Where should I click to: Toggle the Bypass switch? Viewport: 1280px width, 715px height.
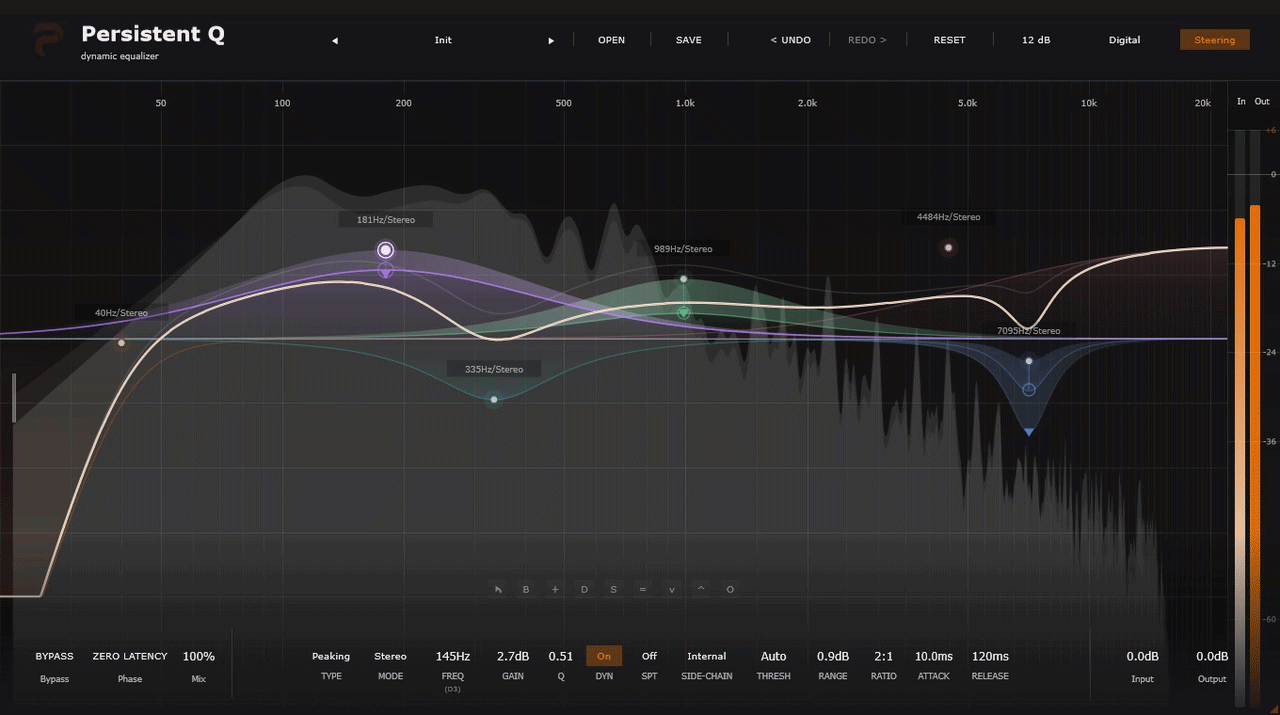[x=54, y=656]
